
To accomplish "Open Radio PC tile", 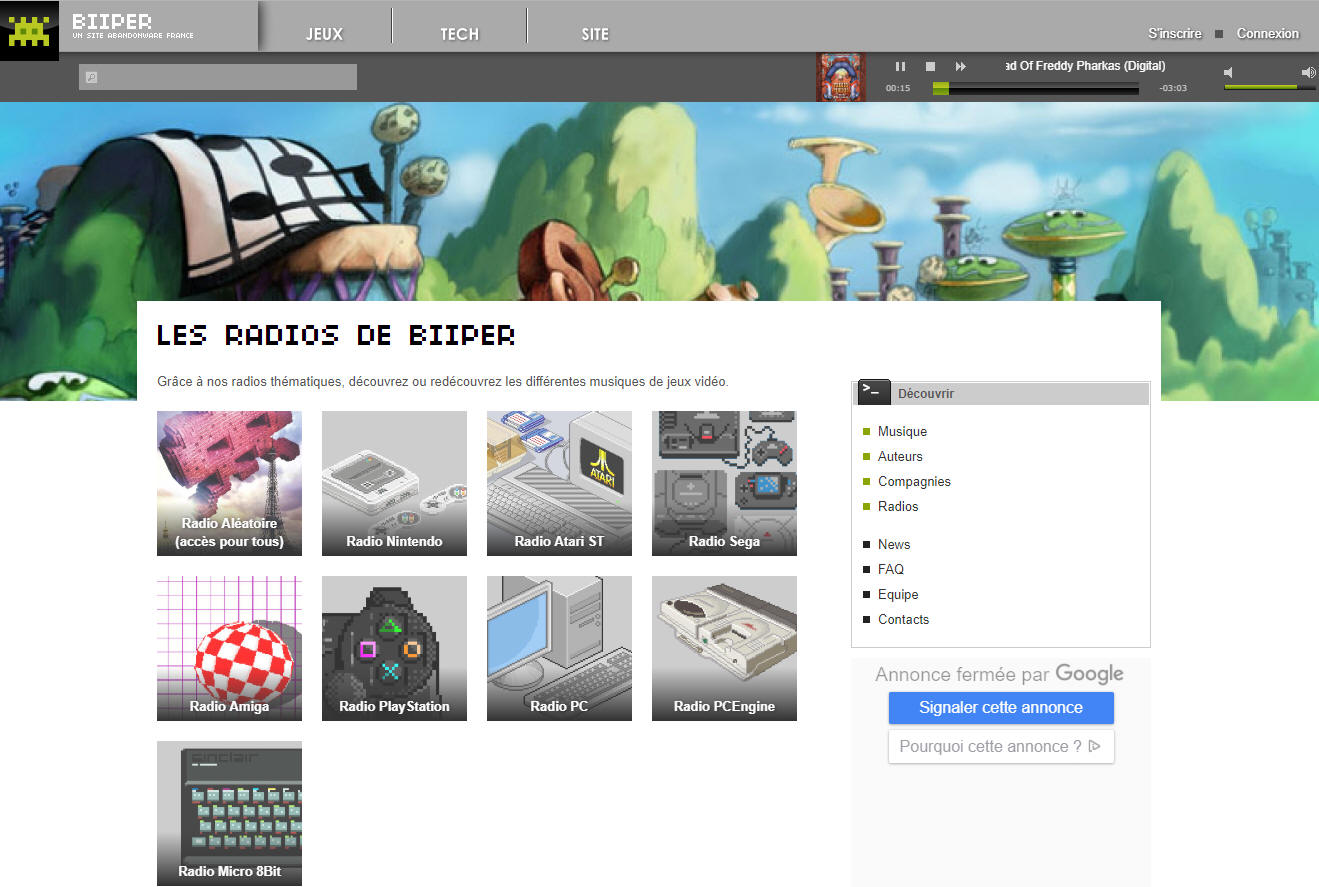I will [559, 648].
